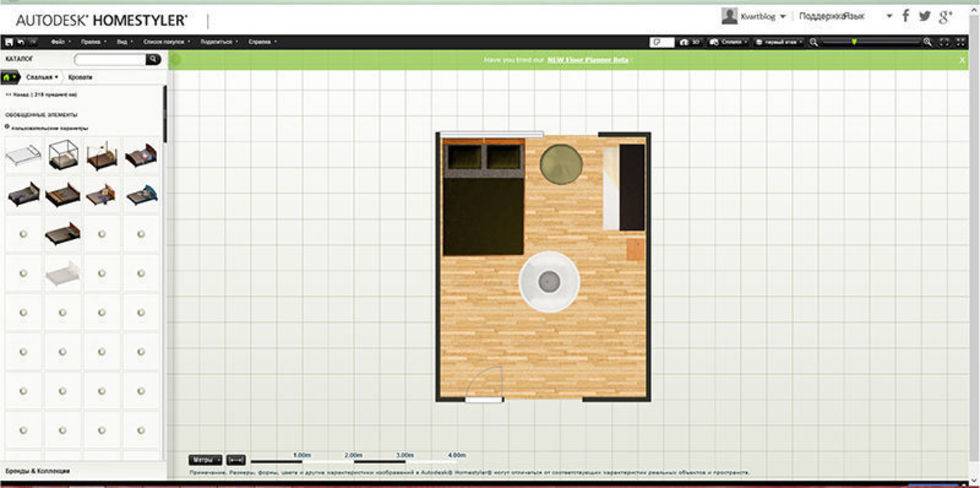The width and height of the screenshot is (980, 488).
Task: Open the Файл menu
Action: [x=59, y=42]
